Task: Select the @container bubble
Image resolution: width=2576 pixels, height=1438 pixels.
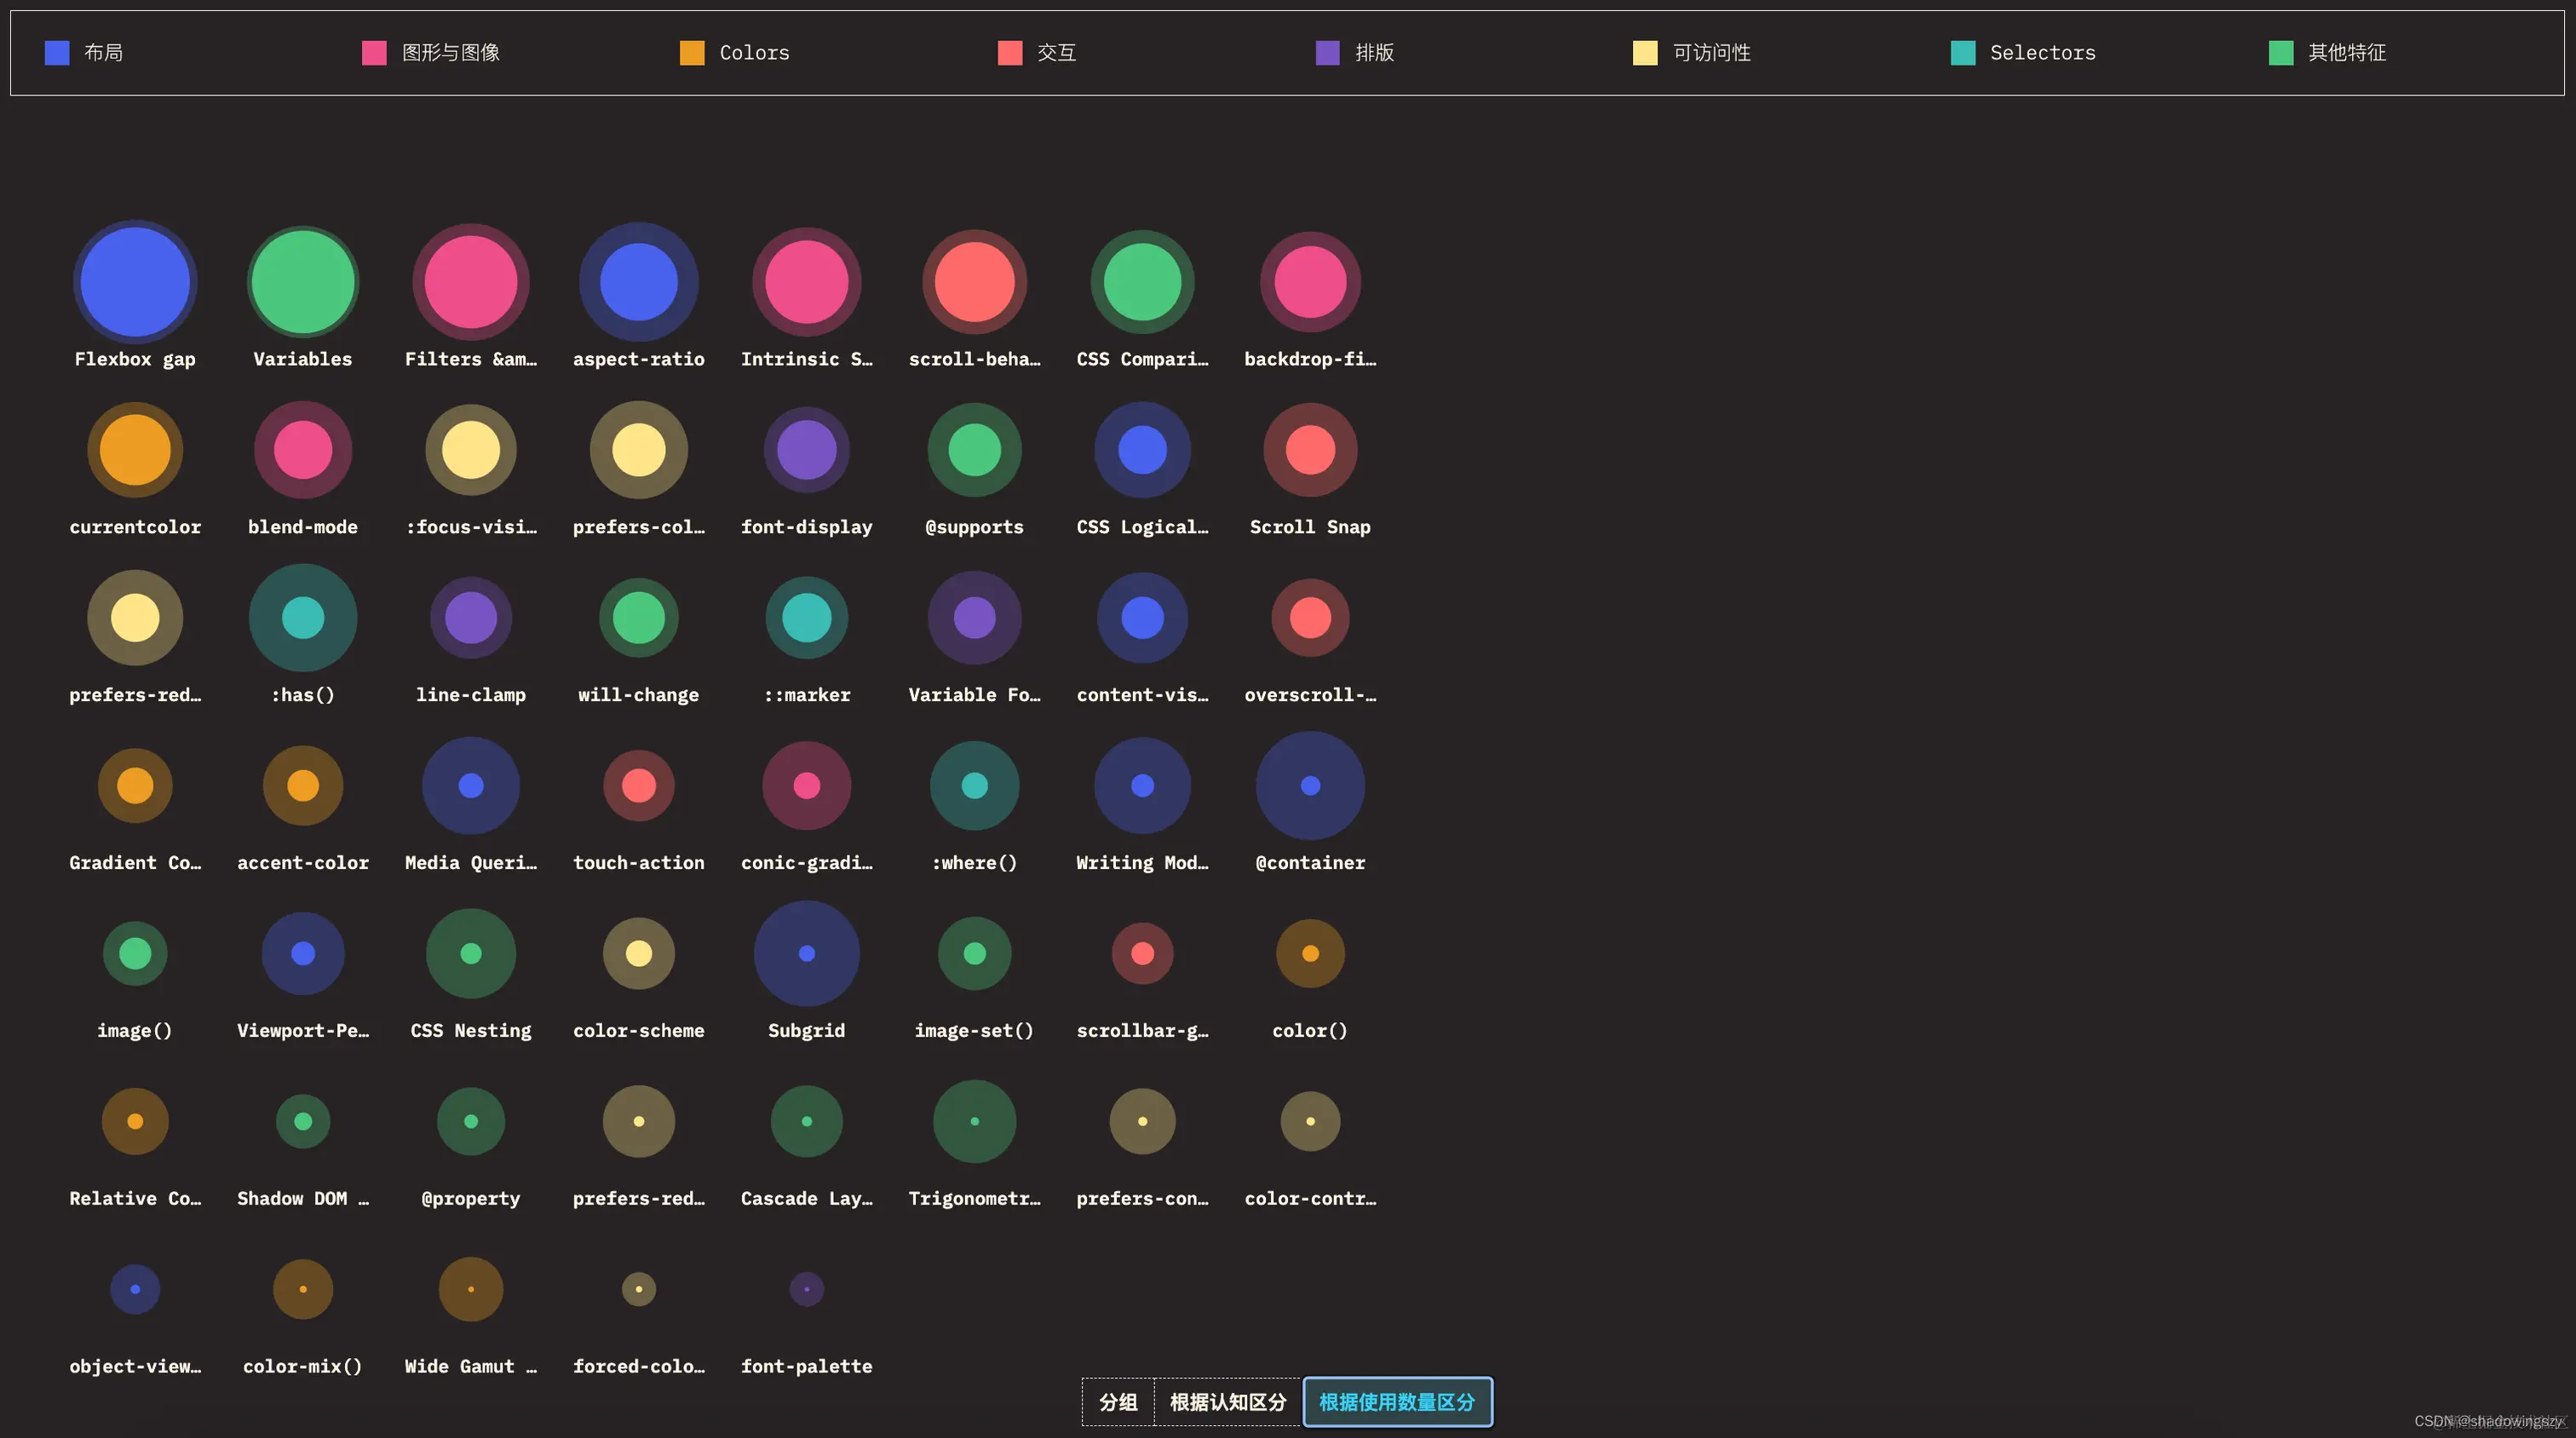Action: click(1310, 786)
